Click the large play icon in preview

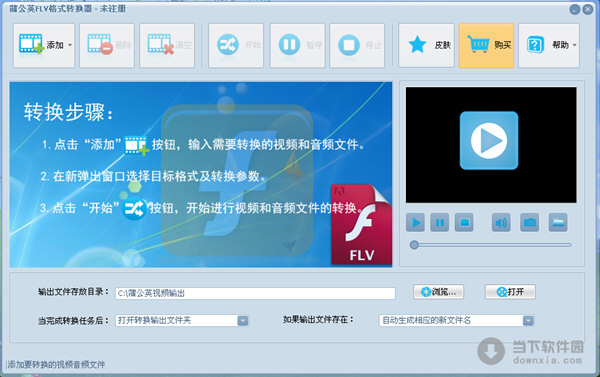pyautogui.click(x=489, y=140)
